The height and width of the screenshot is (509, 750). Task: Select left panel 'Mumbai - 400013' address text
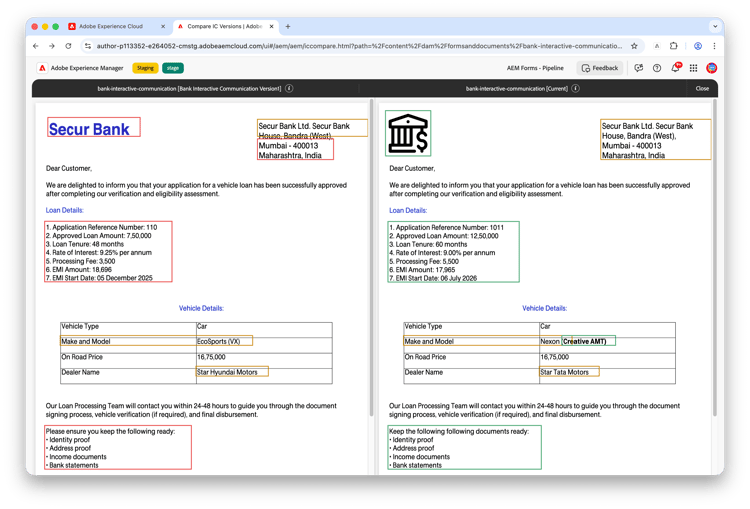(x=288, y=145)
